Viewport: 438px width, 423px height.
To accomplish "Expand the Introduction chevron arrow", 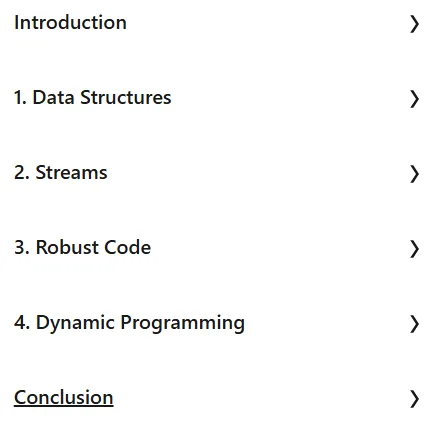I will 414,24.
